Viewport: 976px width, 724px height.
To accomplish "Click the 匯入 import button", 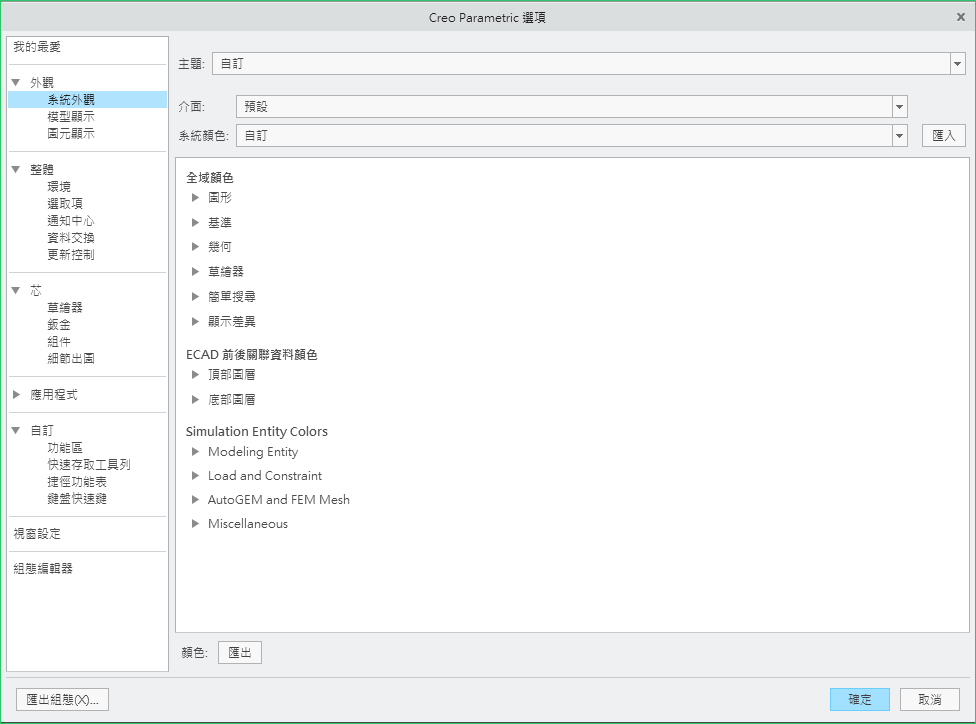I will click(x=943, y=135).
